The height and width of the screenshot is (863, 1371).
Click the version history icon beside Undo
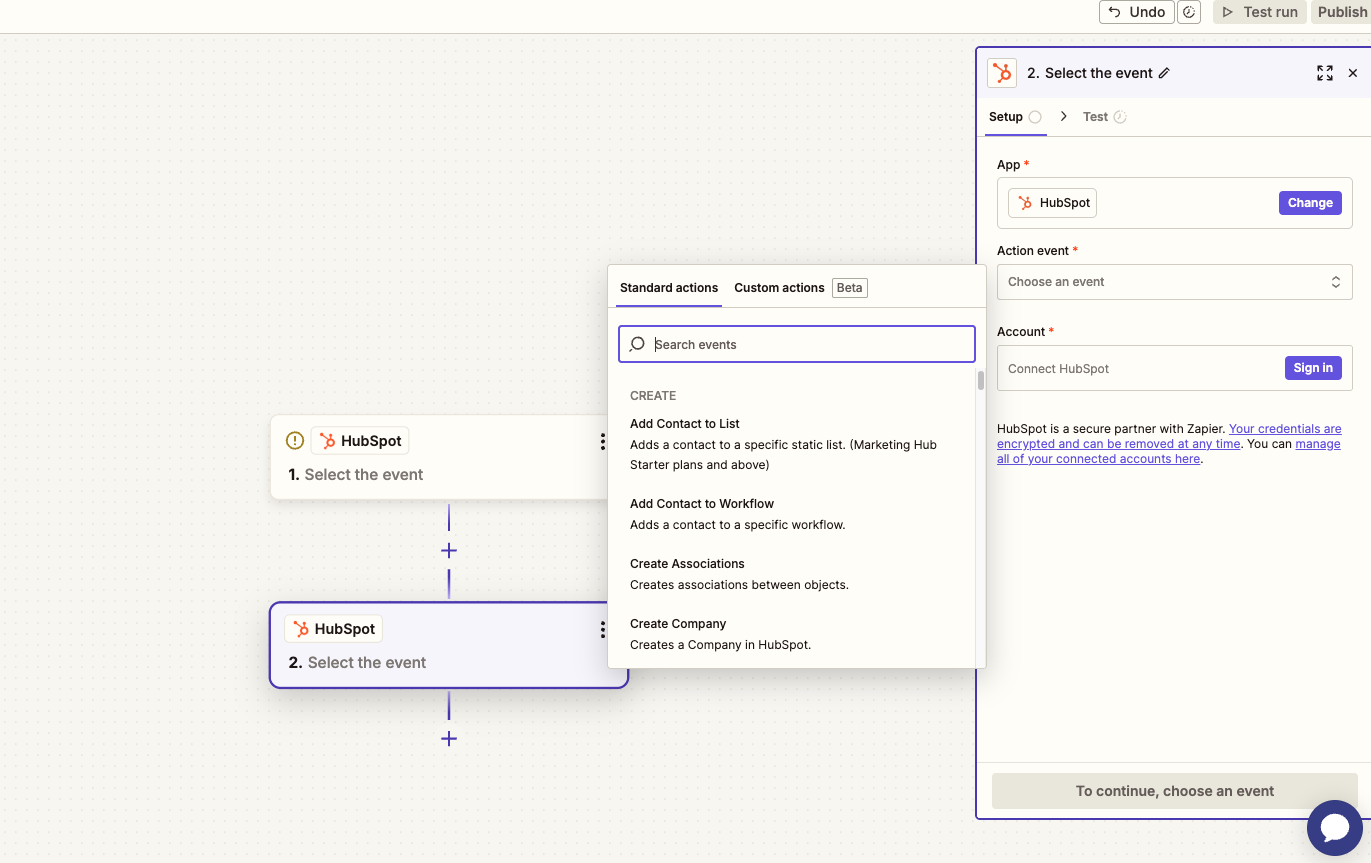coord(1189,12)
